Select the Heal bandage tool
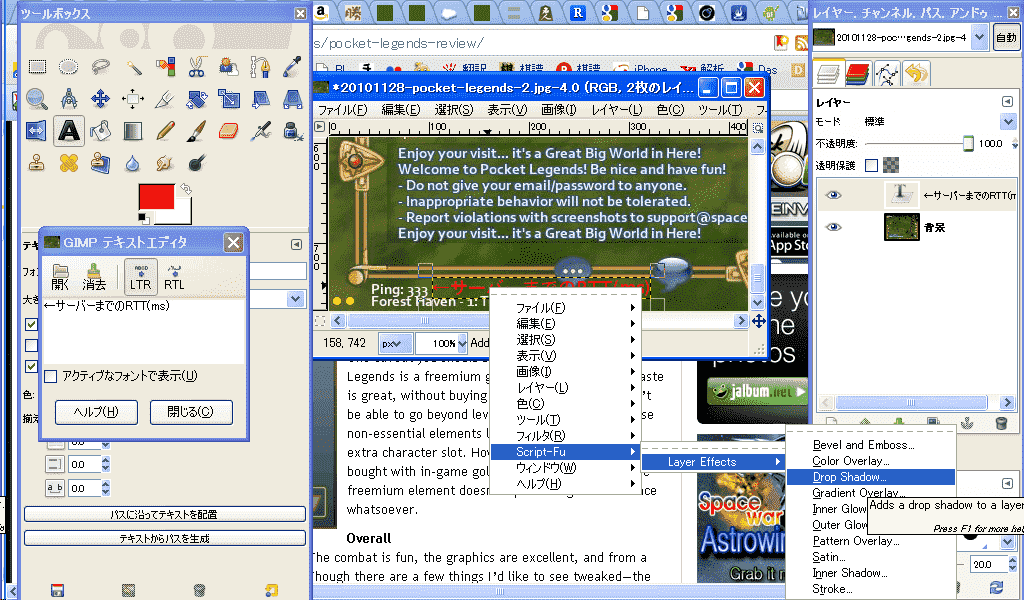Viewport: 1024px width, 600px height. (69, 162)
